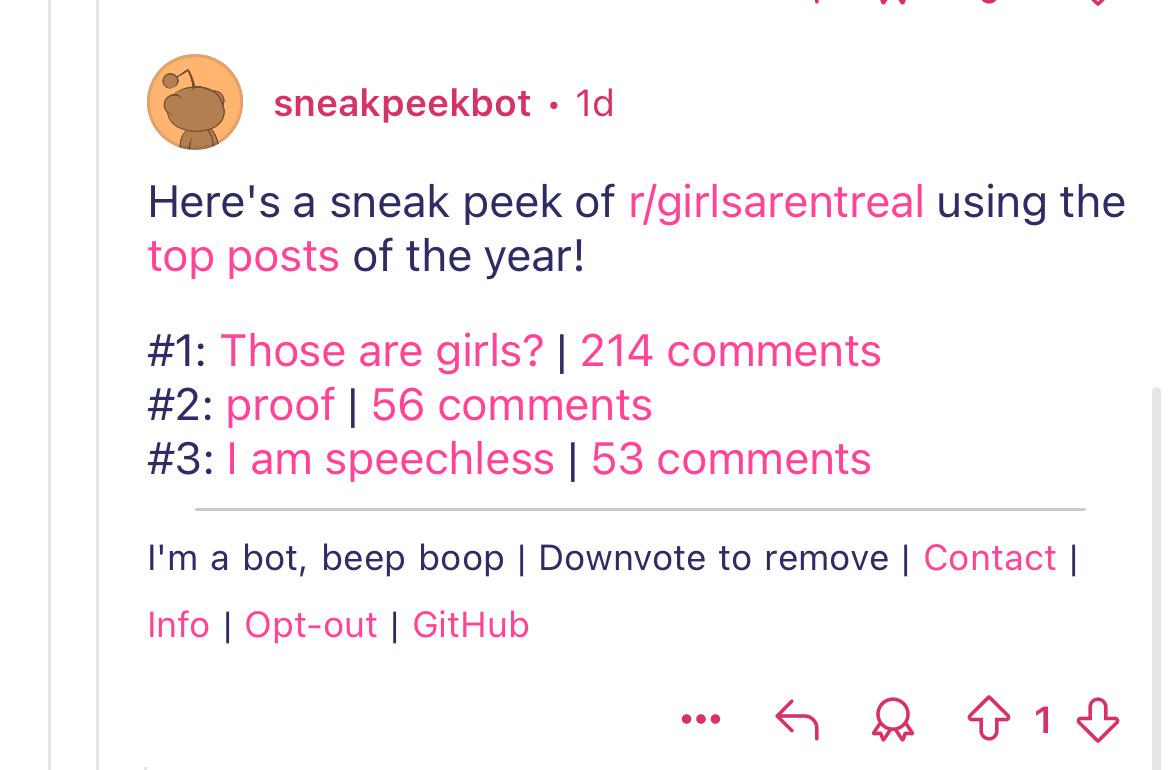Open the 'proof' post link
Image resolution: width=1170 pixels, height=770 pixels.
[x=280, y=405]
